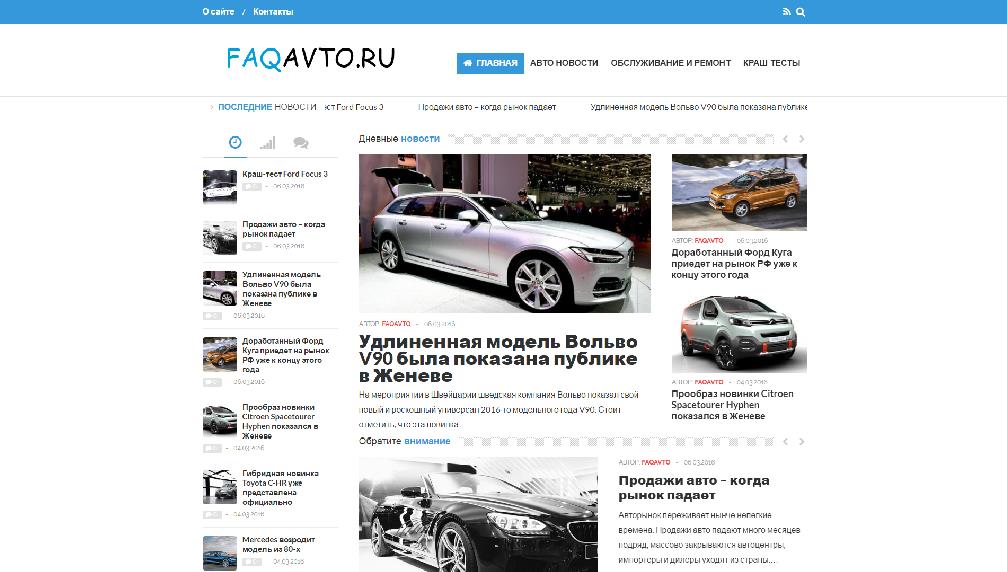Open the Контакты link
Image resolution: width=1007 pixels, height=572 pixels.
(273, 12)
